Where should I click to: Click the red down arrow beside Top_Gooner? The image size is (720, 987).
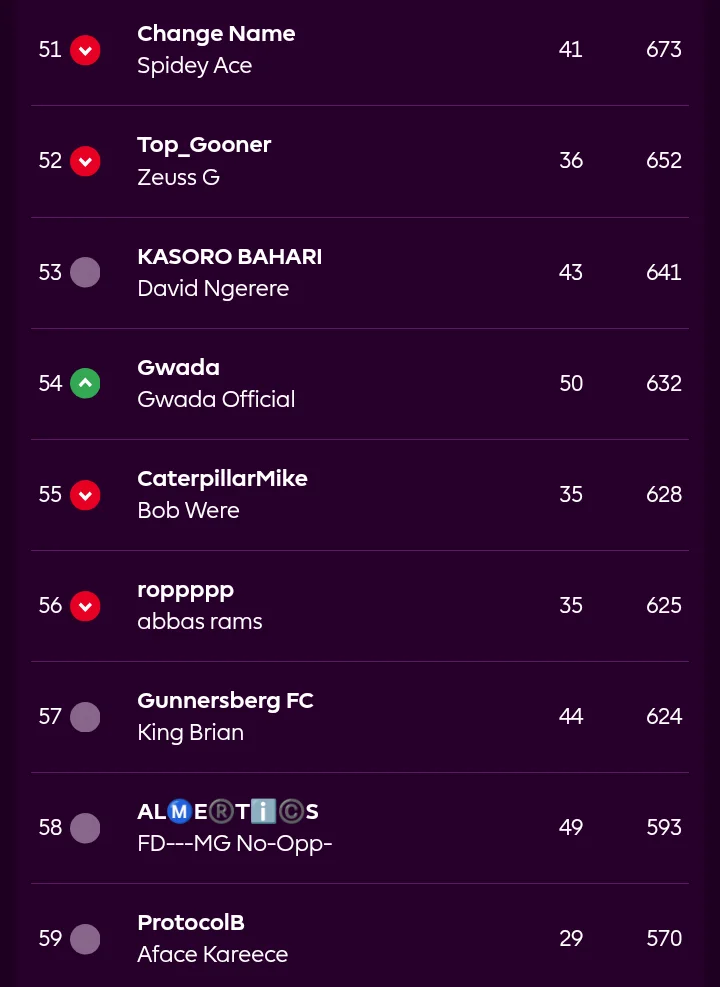[x=85, y=160]
